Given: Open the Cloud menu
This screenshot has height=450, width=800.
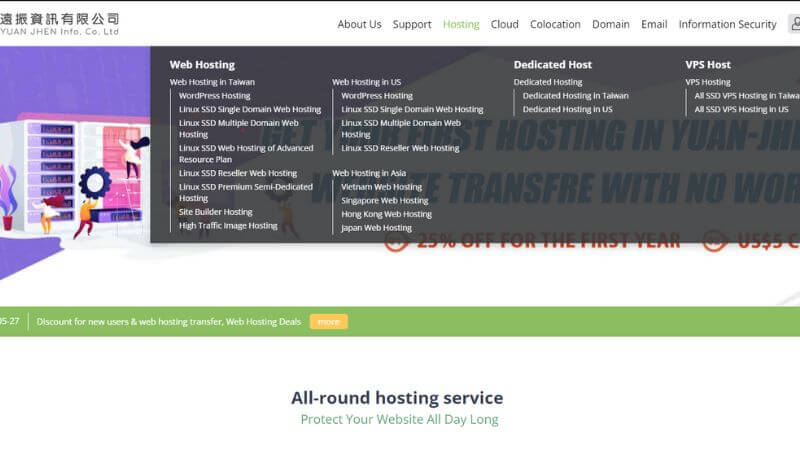Looking at the screenshot, I should (505, 24).
